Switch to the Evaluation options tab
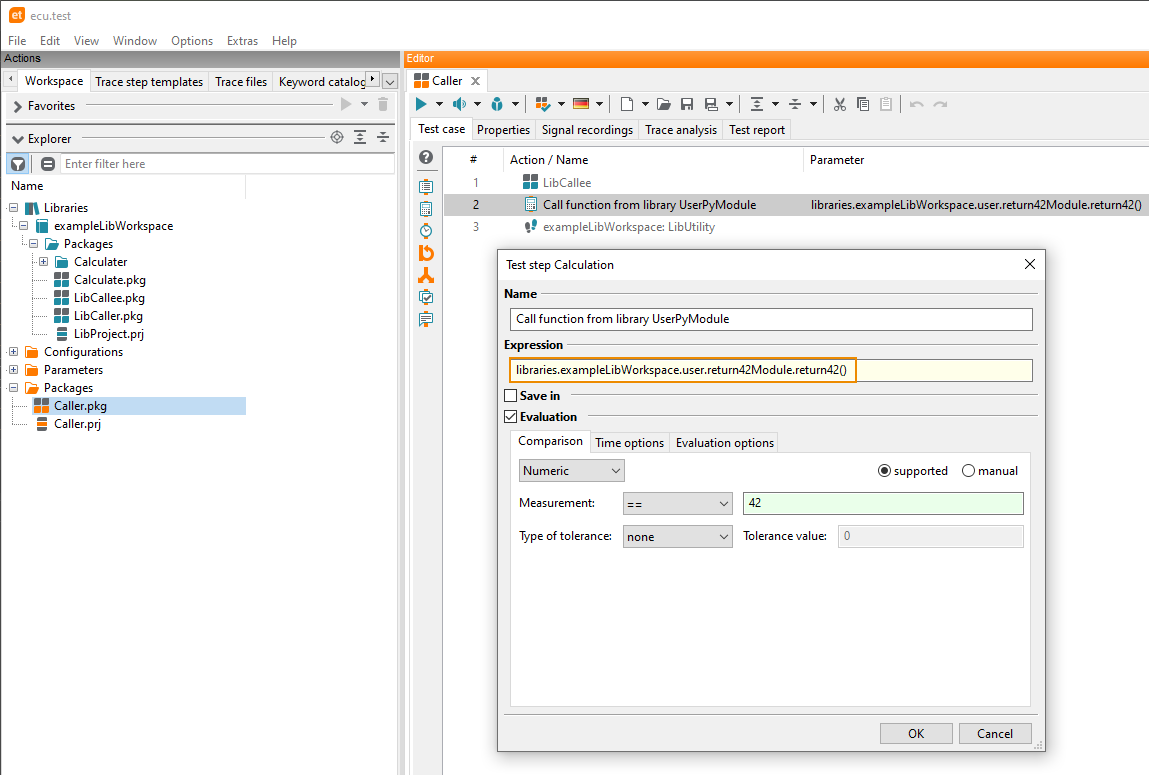Screen dimensions: 1149x775 725,442
